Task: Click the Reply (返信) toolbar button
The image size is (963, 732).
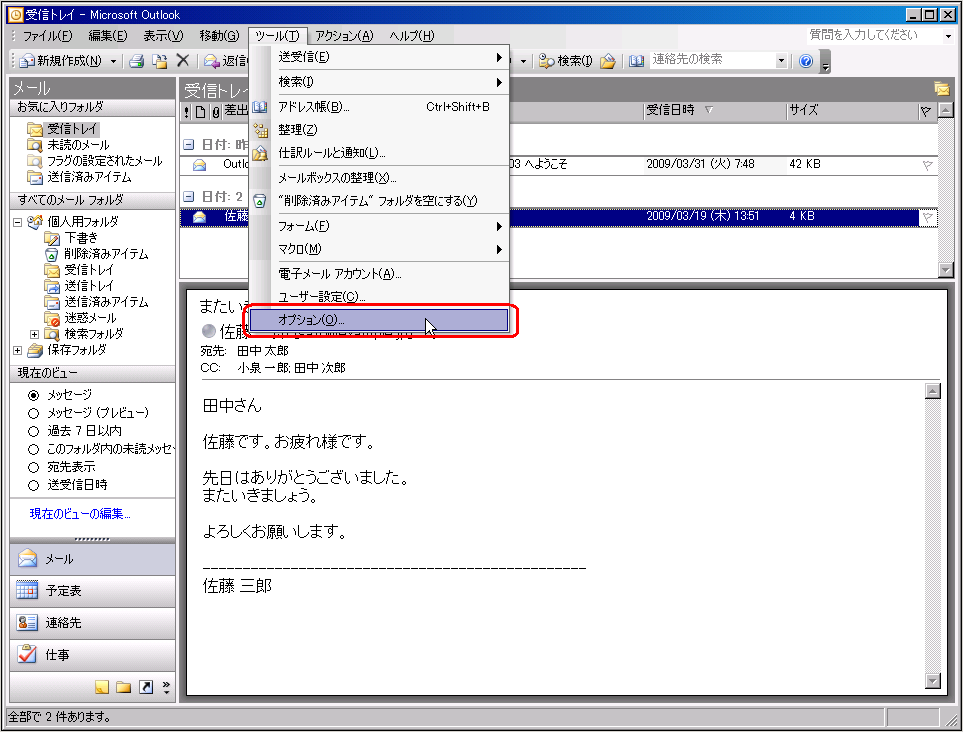Action: [x=225, y=61]
